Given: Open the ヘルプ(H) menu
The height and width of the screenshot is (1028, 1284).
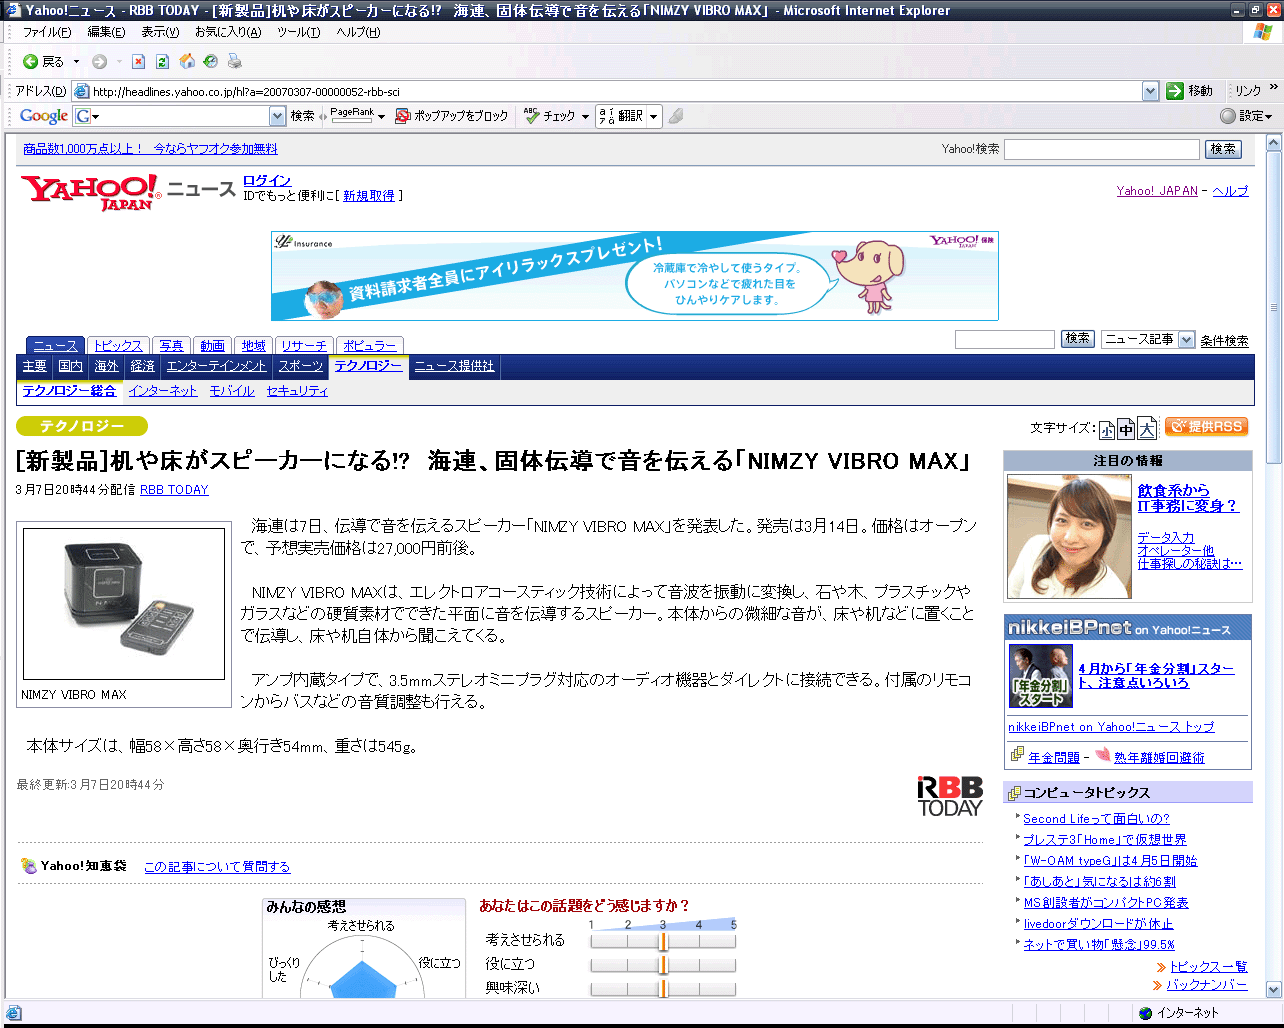Looking at the screenshot, I should [358, 32].
